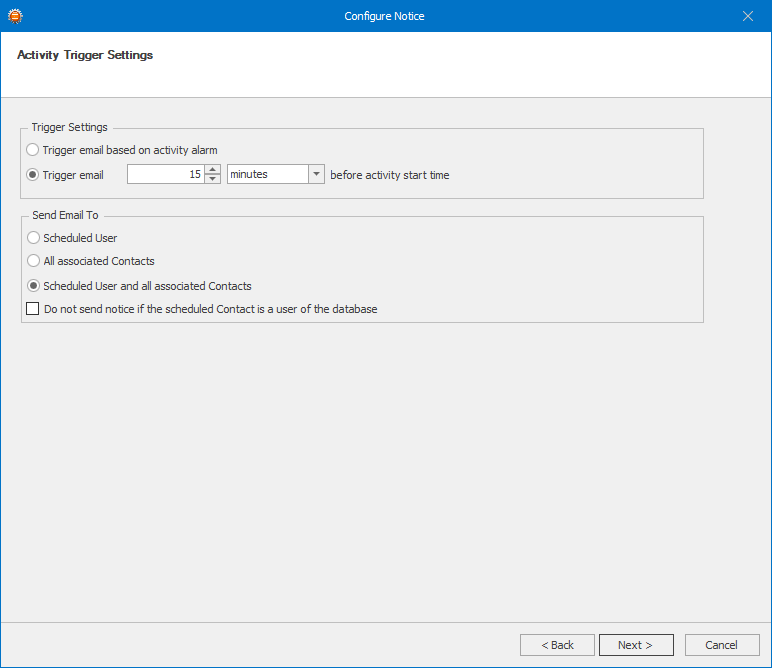Click the application icon in title bar
The height and width of the screenshot is (668, 772).
coord(15,16)
